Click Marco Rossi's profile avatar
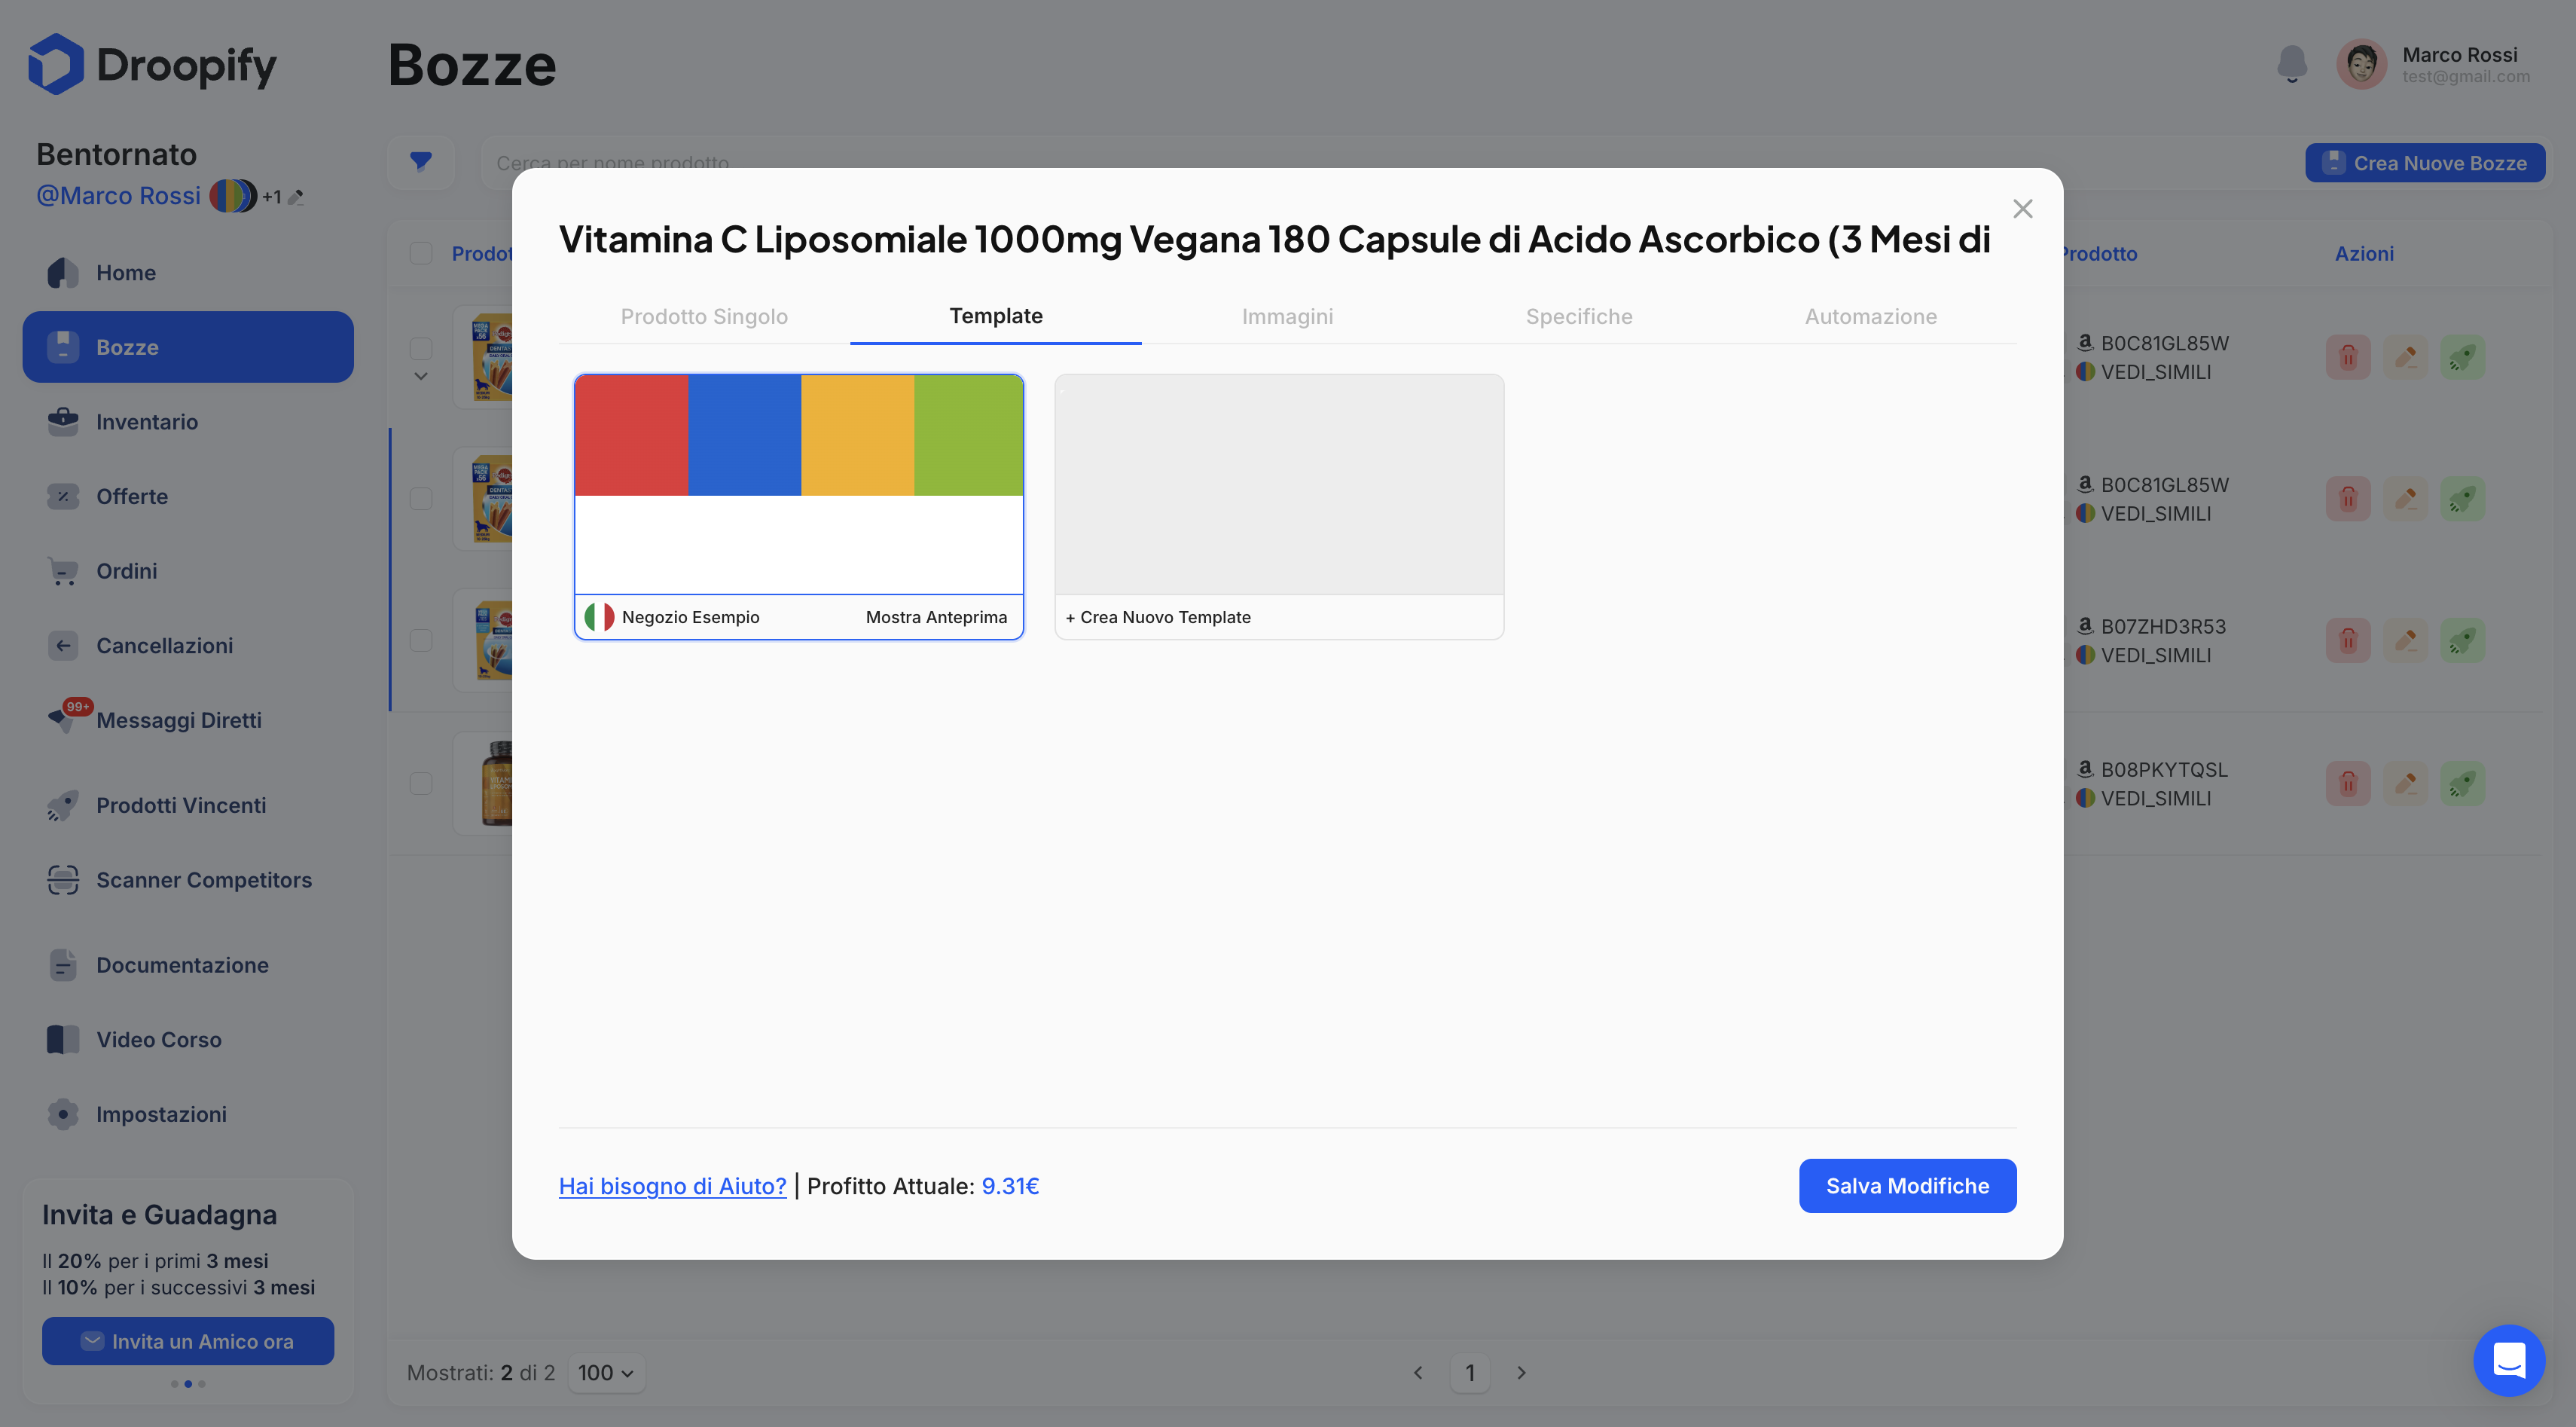Screen dimensions: 2576x1427 (x=2361, y=64)
